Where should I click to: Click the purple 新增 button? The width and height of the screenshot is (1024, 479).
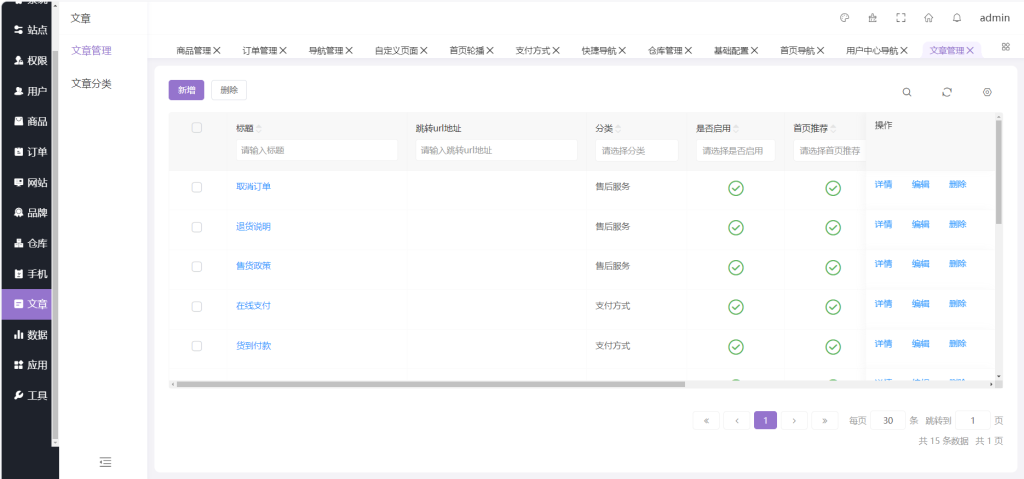pyautogui.click(x=186, y=90)
